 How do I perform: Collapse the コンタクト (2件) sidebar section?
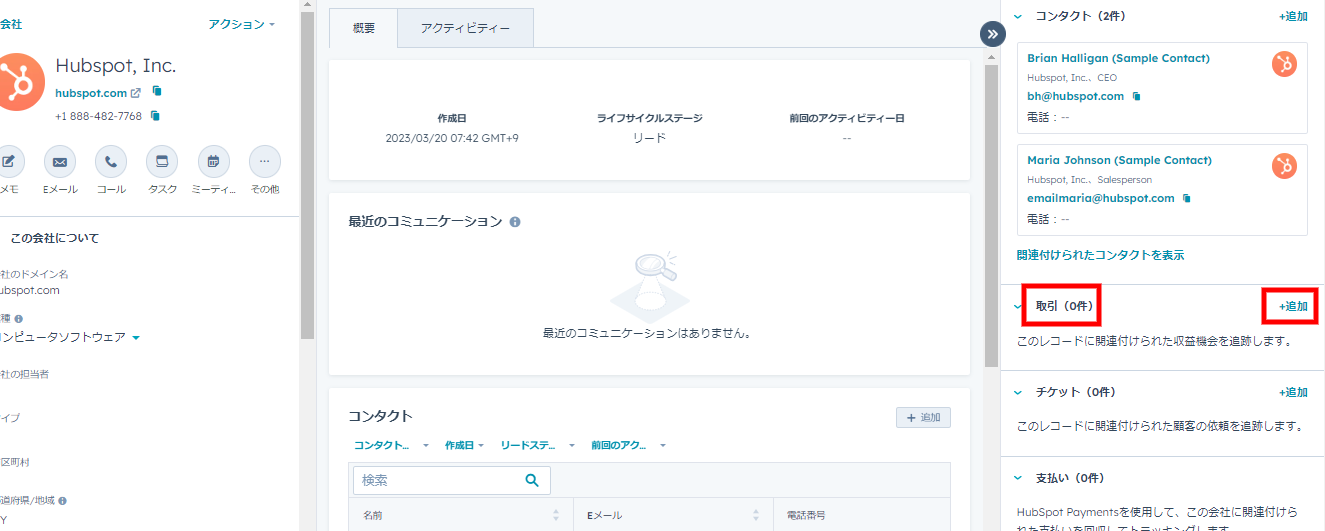click(x=1018, y=16)
